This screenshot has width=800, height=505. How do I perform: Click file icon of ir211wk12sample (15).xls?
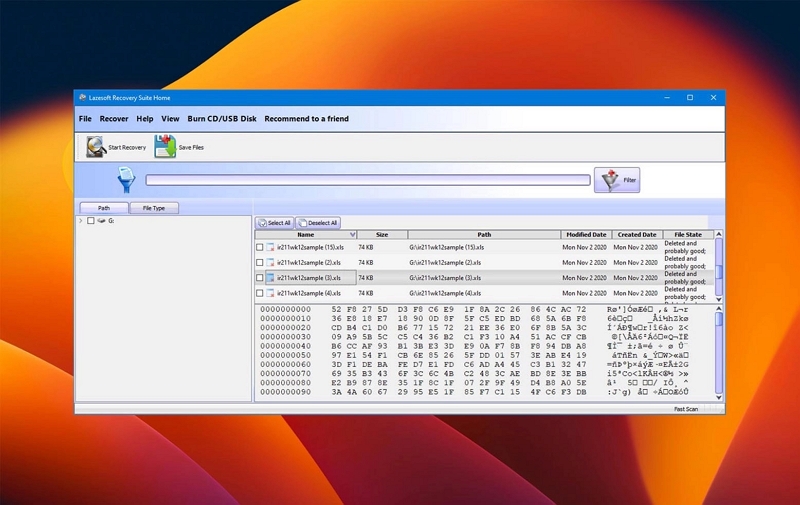click(x=270, y=247)
